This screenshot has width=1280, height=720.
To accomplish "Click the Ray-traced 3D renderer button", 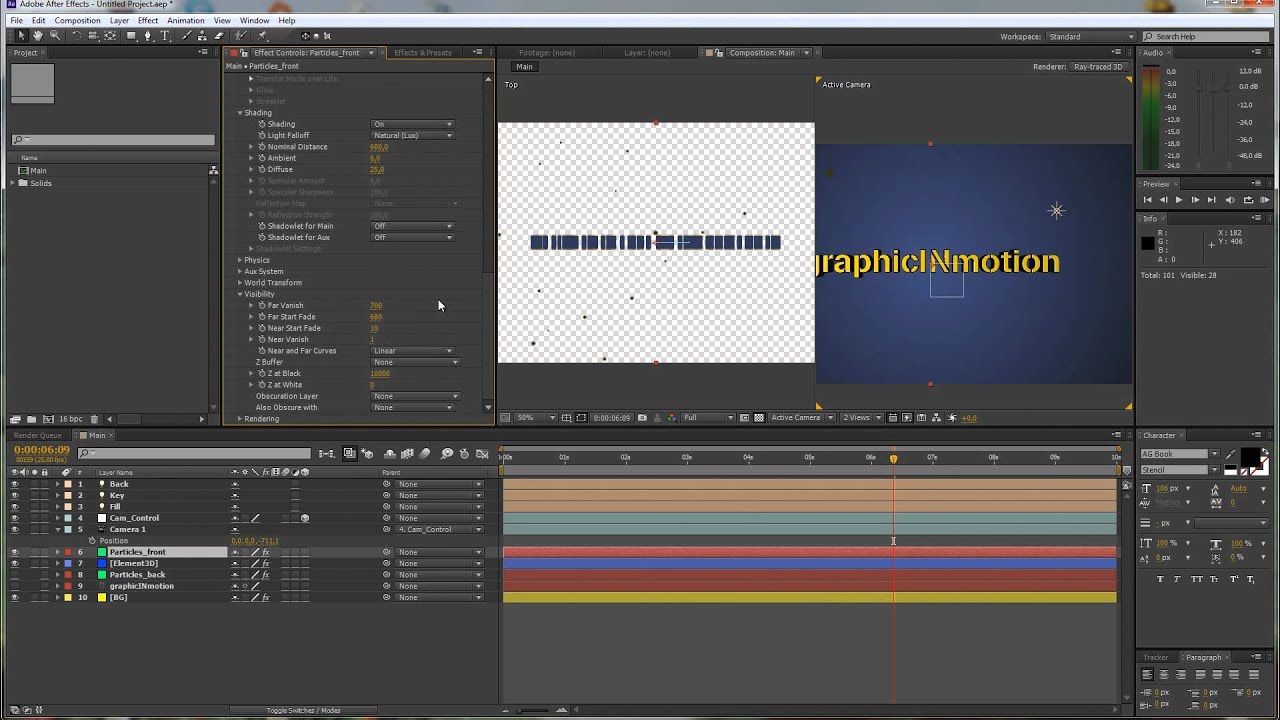I will [1098, 67].
